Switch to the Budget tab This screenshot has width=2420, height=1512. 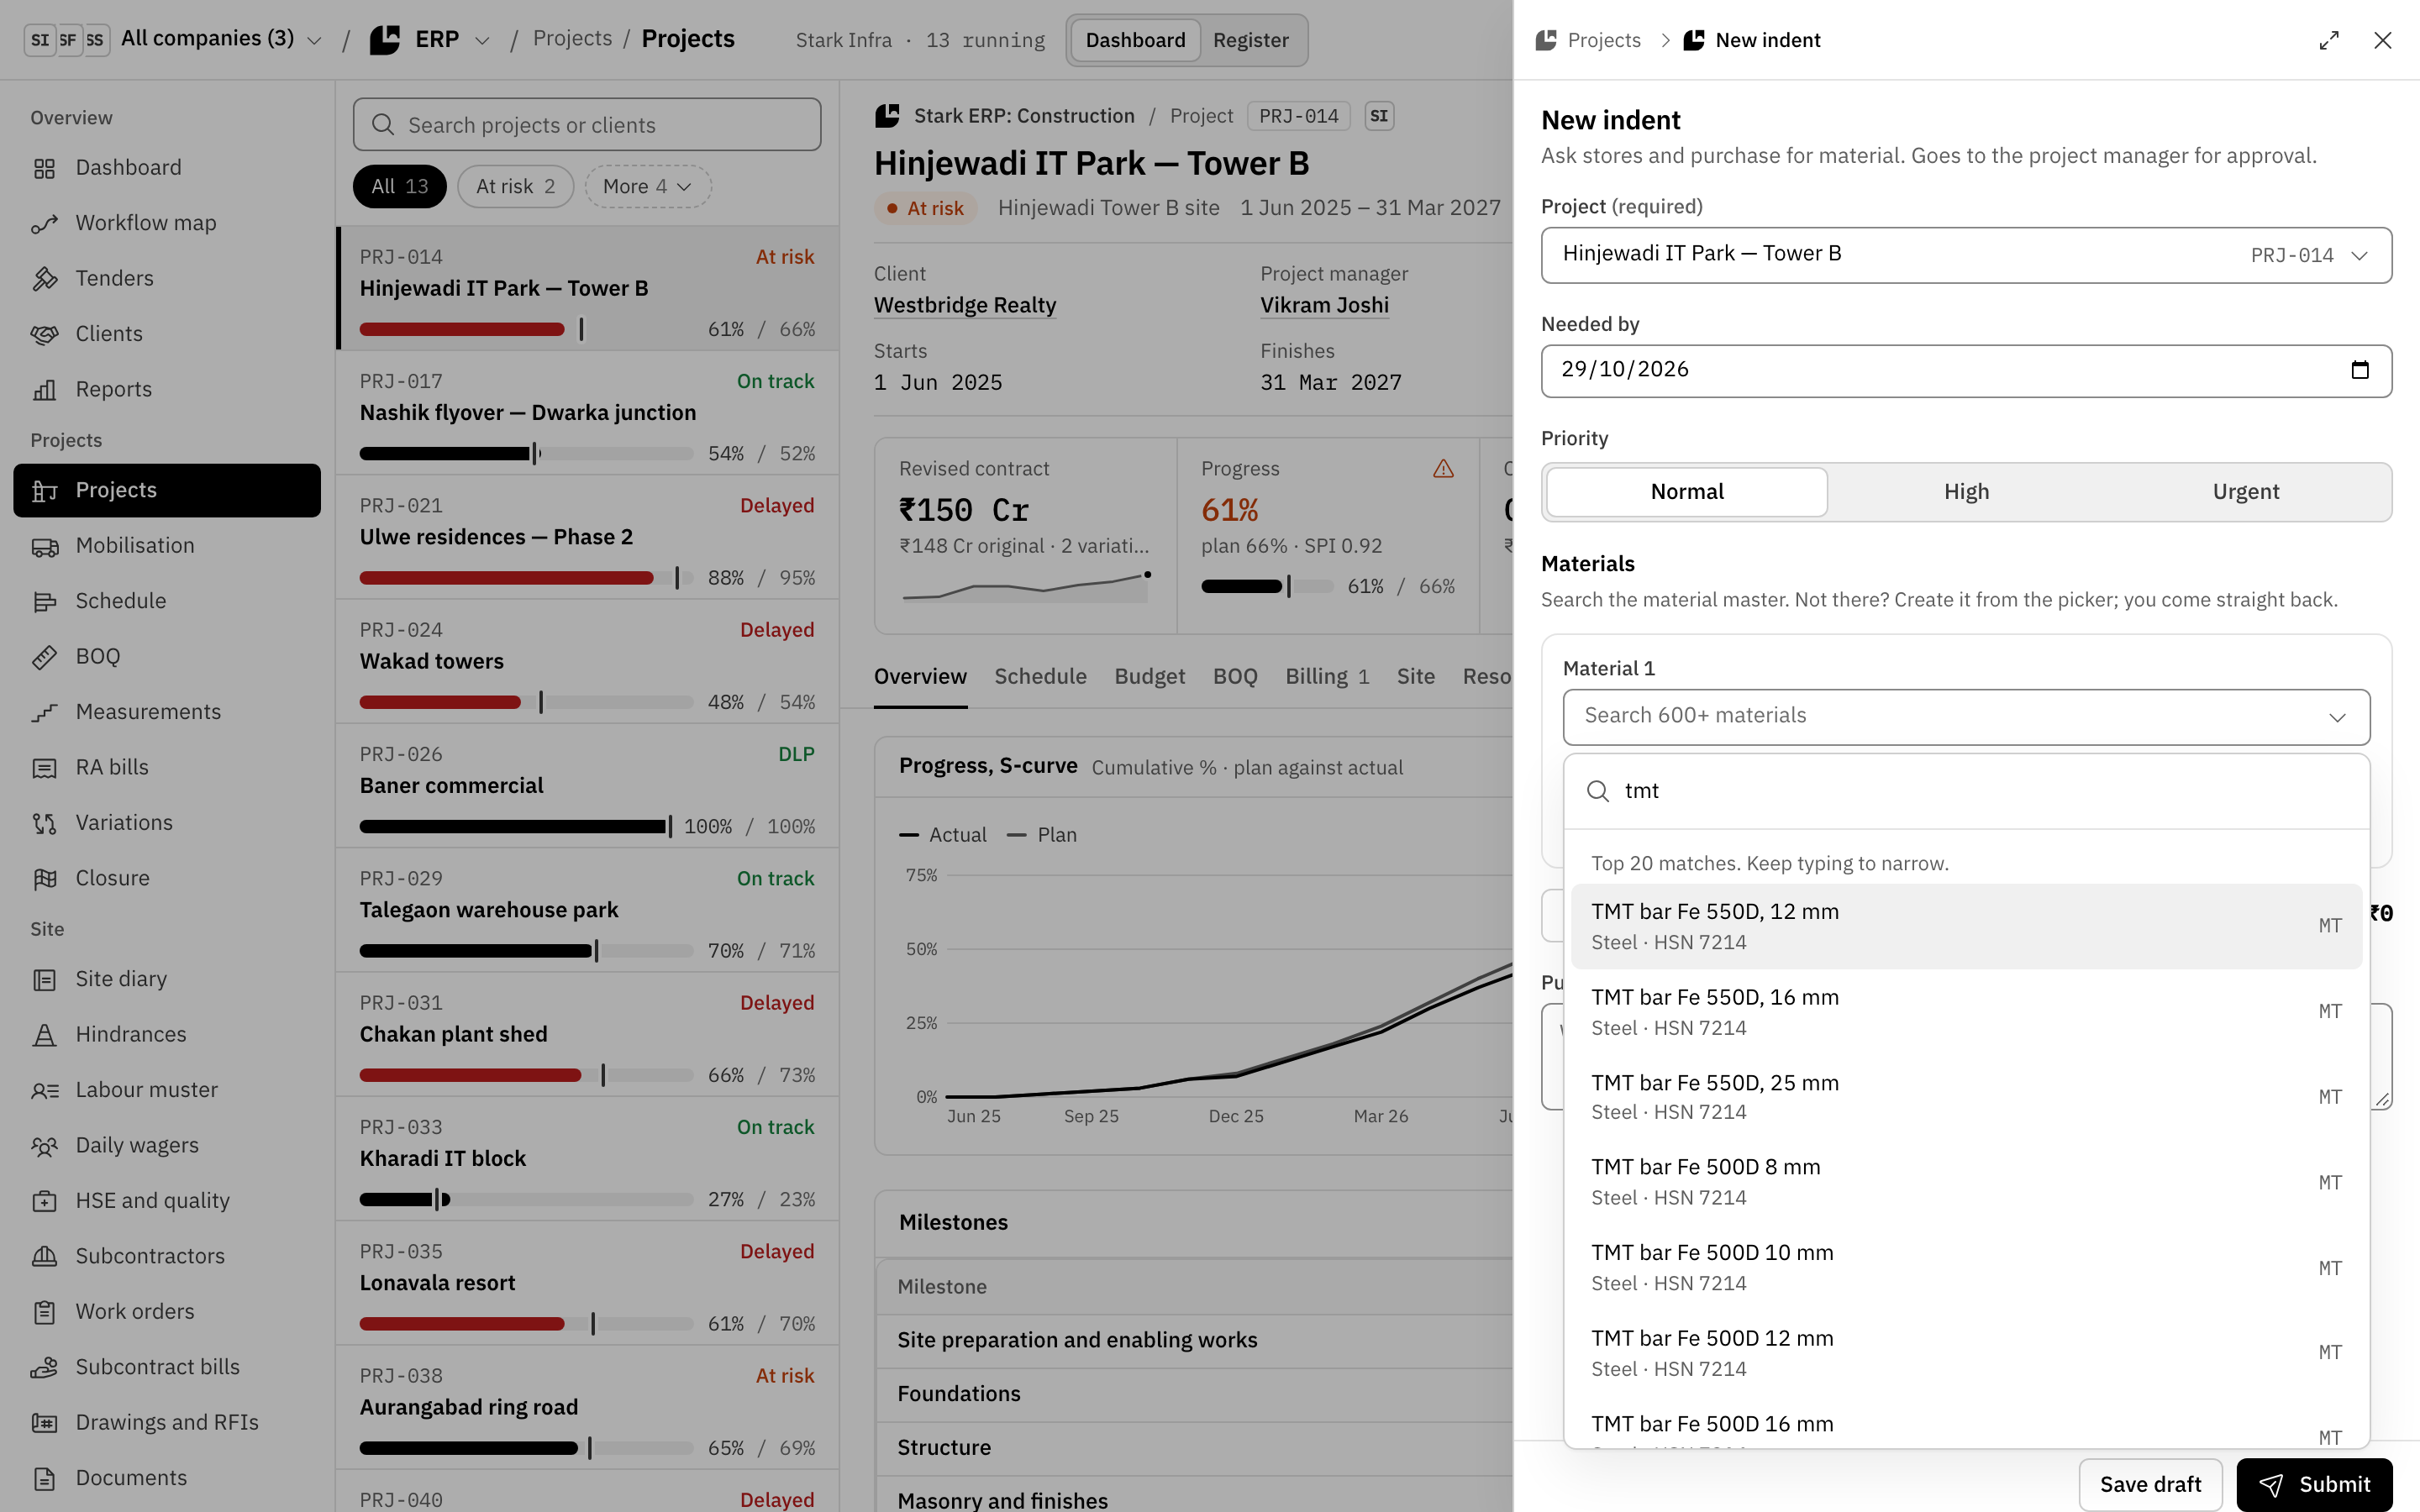pos(1149,677)
